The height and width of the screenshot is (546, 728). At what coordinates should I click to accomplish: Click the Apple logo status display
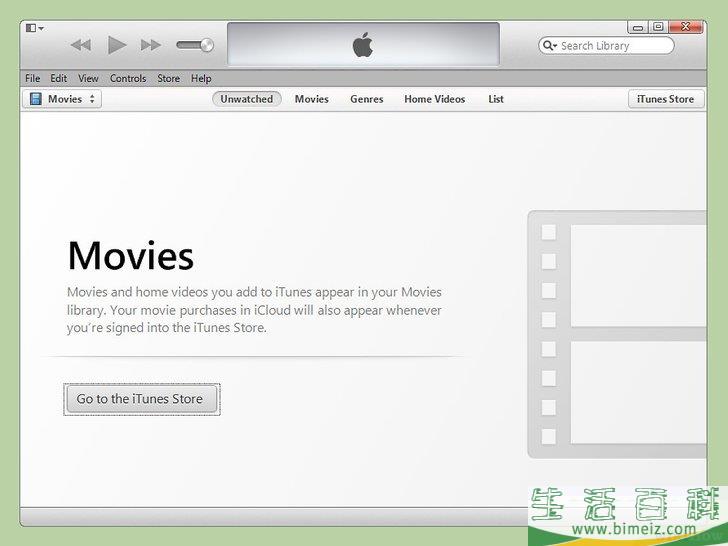pyautogui.click(x=363, y=45)
